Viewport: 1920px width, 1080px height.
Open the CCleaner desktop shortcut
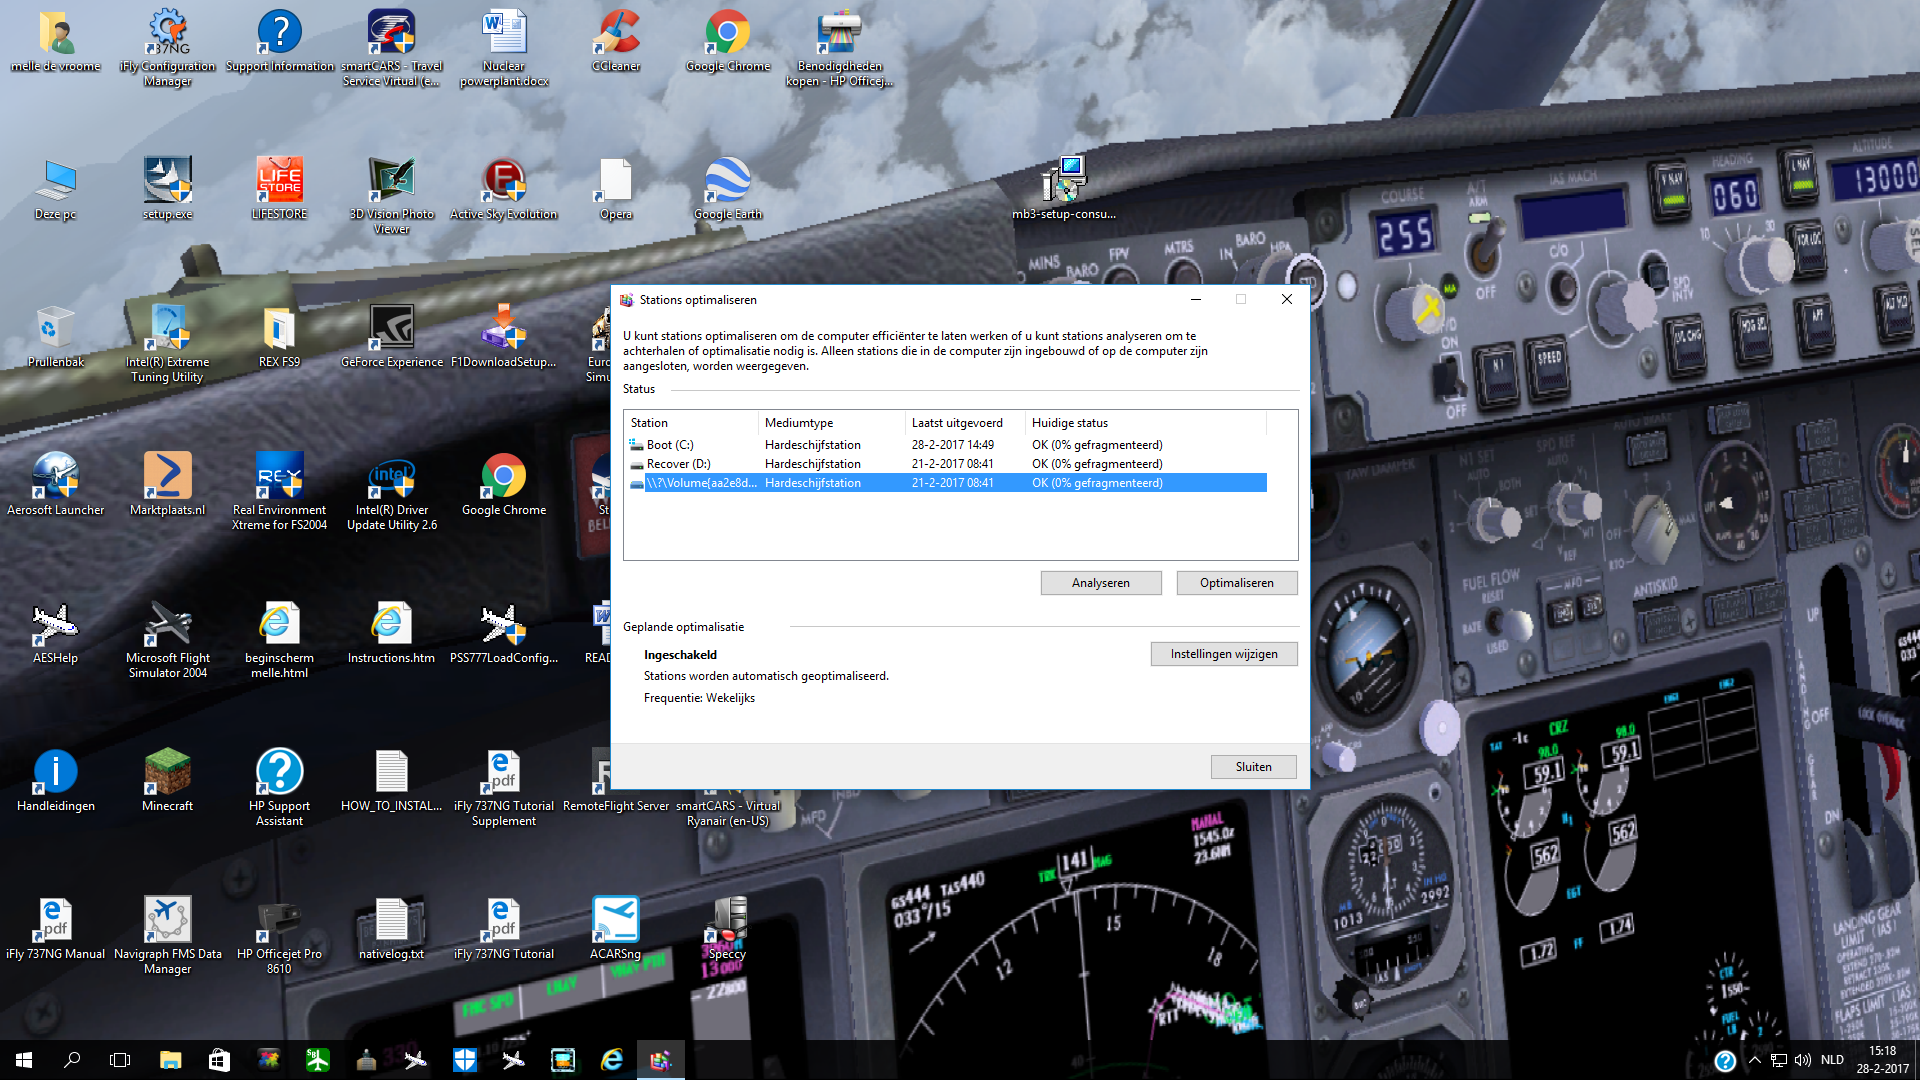pos(616,41)
